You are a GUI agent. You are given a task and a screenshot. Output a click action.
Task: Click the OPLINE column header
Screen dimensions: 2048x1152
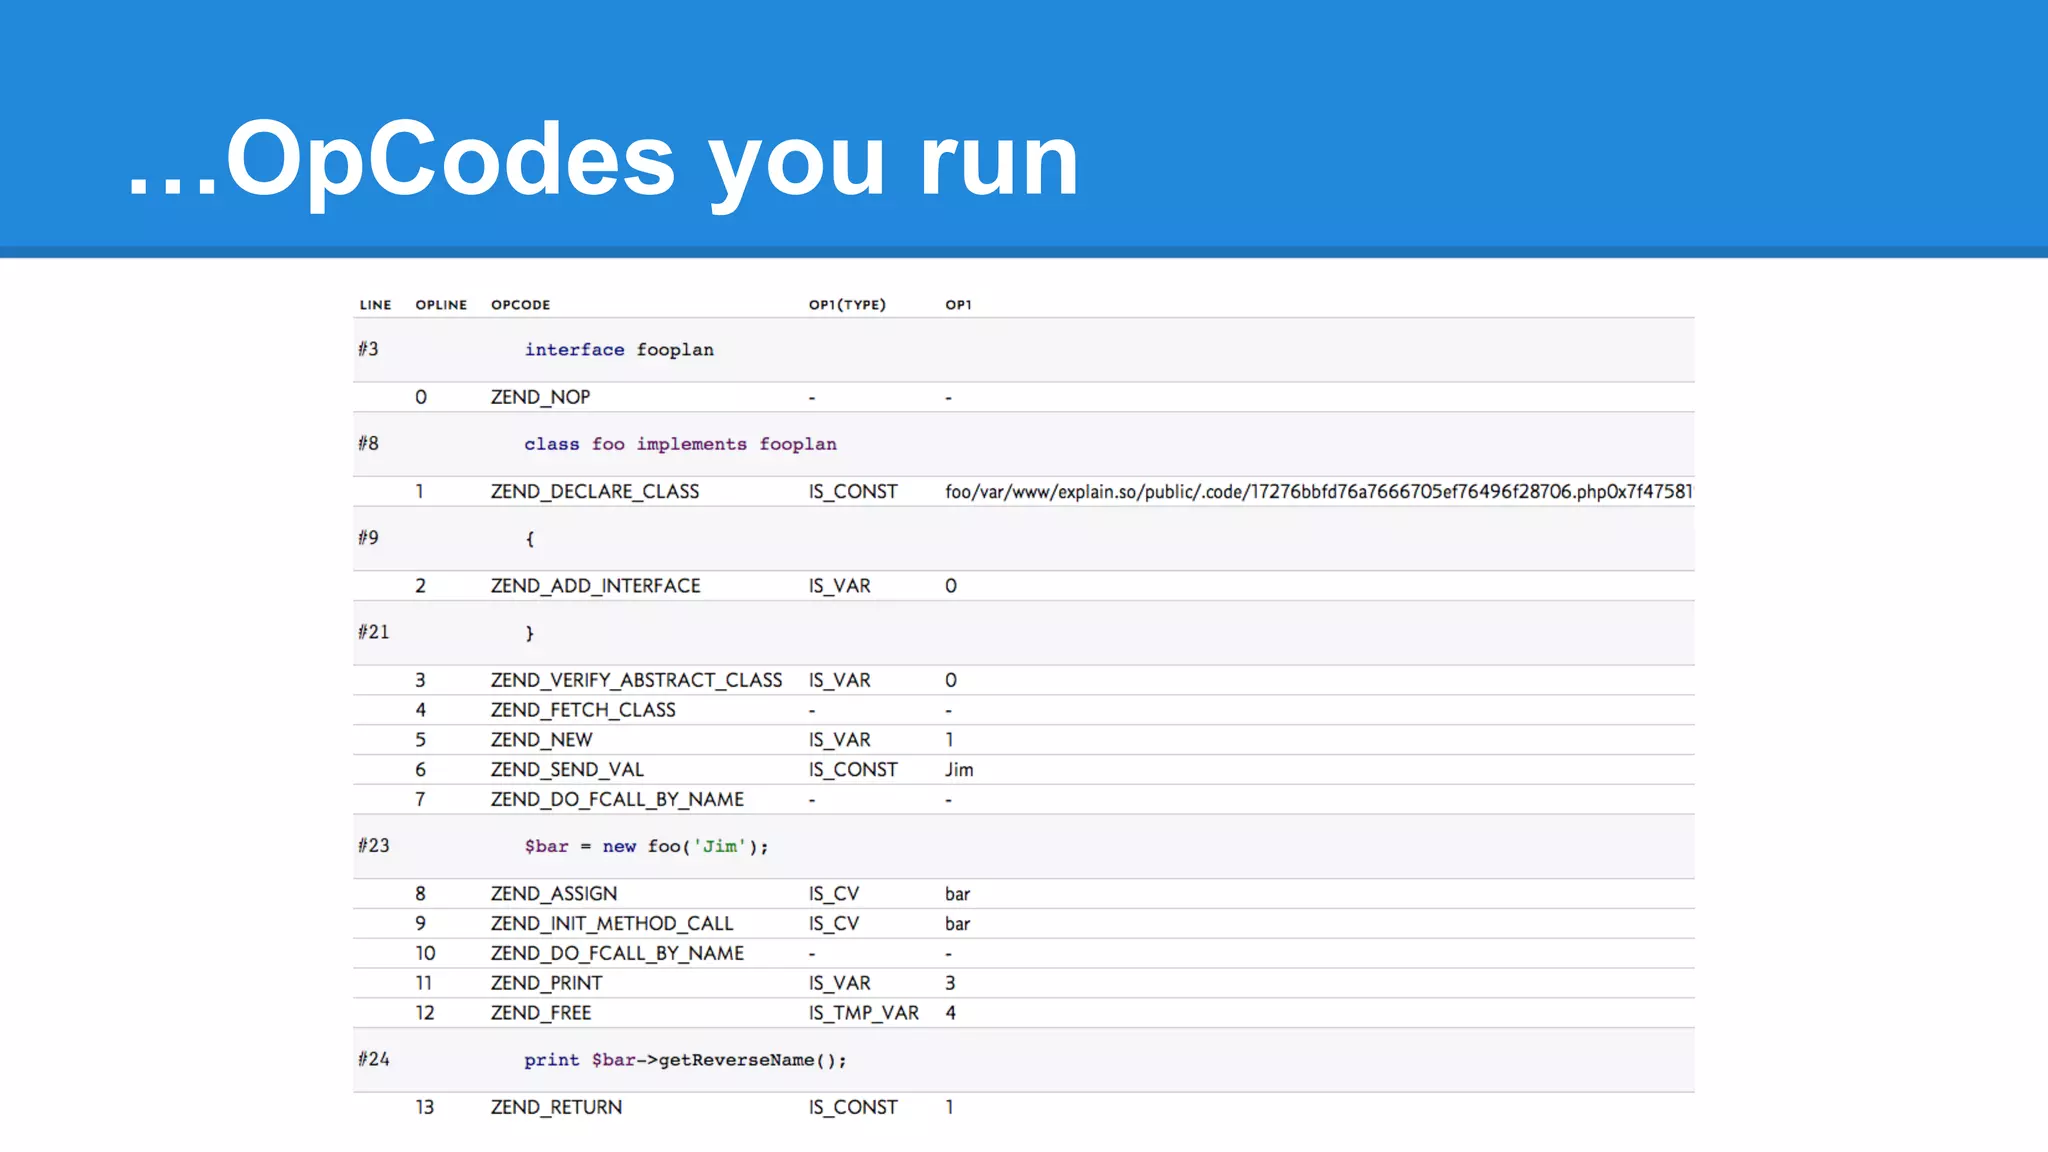441,305
